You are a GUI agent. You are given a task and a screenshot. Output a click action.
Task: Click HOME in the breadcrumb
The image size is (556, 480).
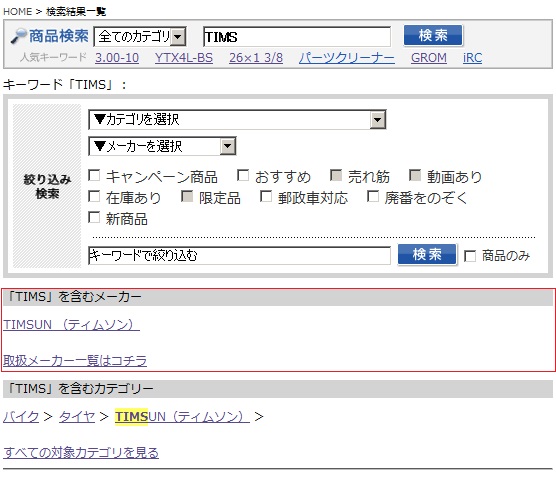17,12
